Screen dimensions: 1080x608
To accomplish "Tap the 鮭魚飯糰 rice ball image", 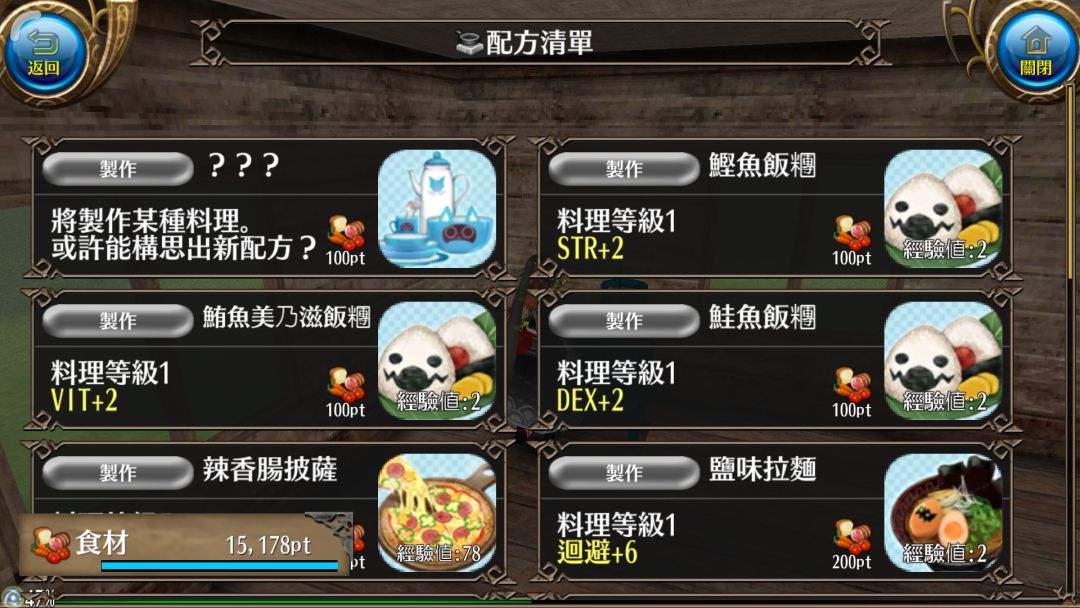I will [x=943, y=360].
